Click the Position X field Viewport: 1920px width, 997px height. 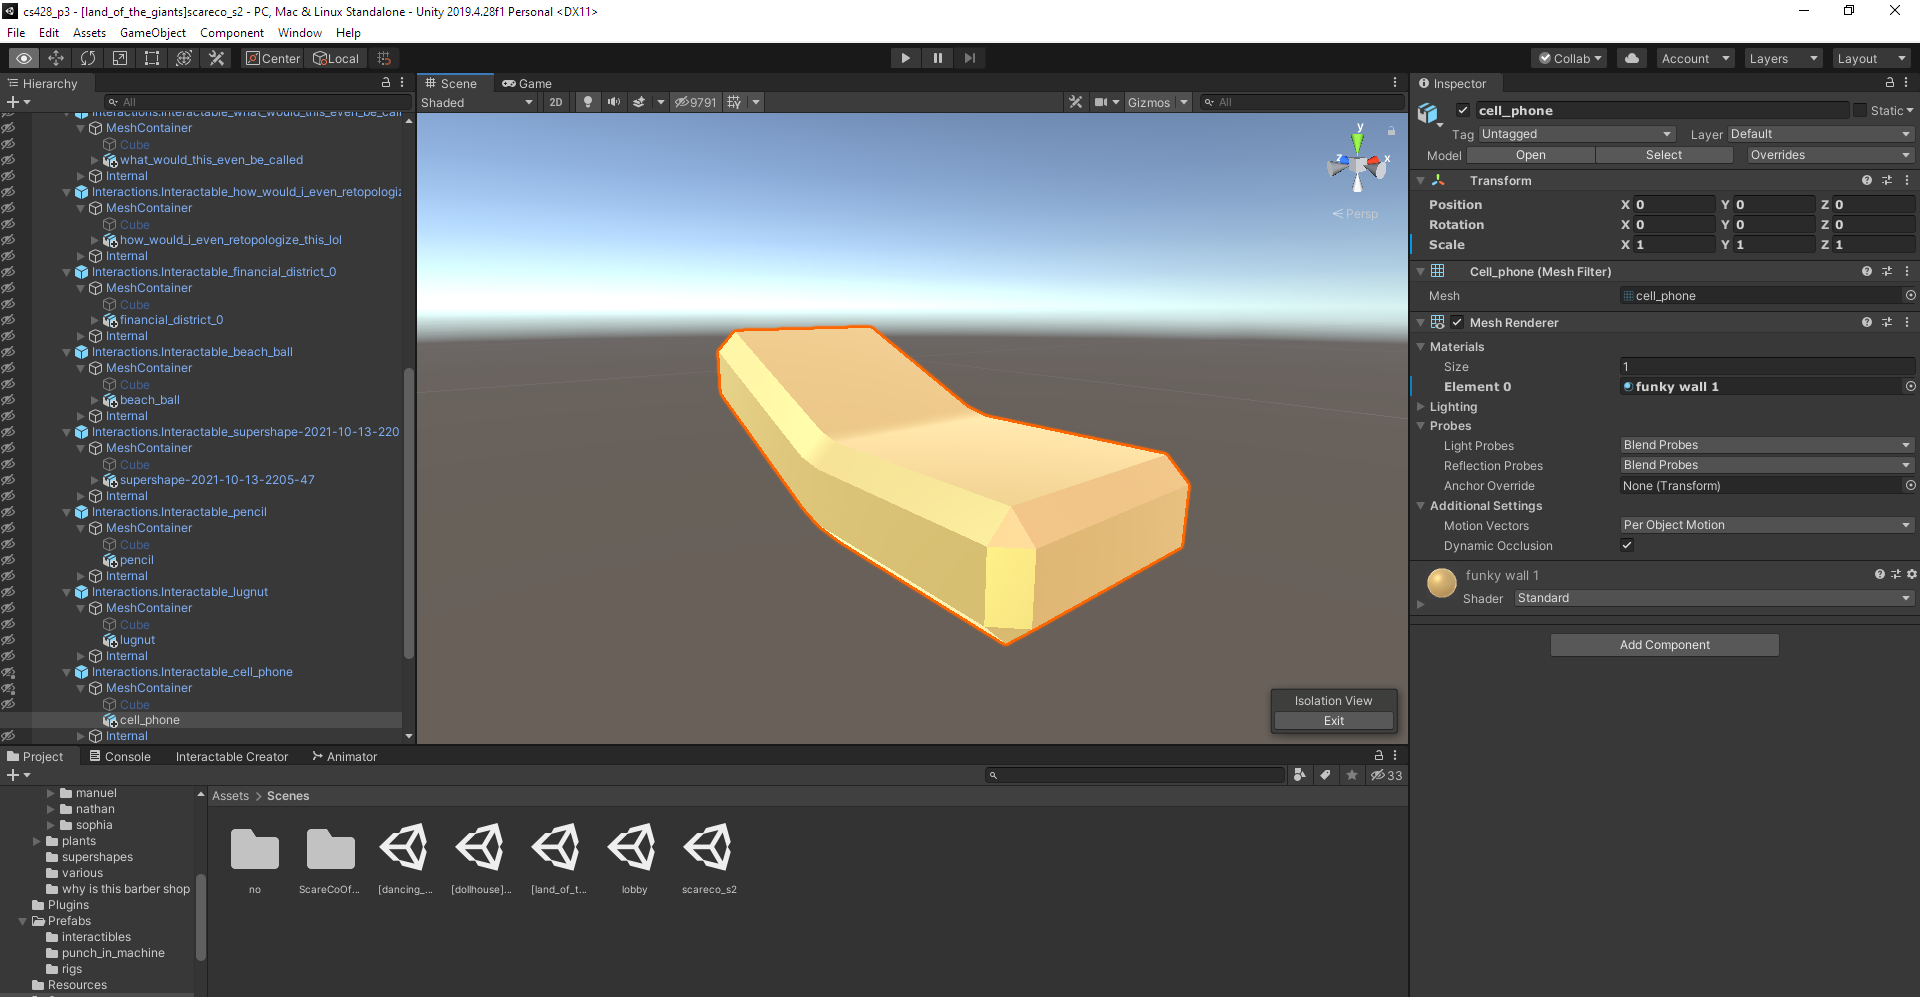pyautogui.click(x=1674, y=204)
